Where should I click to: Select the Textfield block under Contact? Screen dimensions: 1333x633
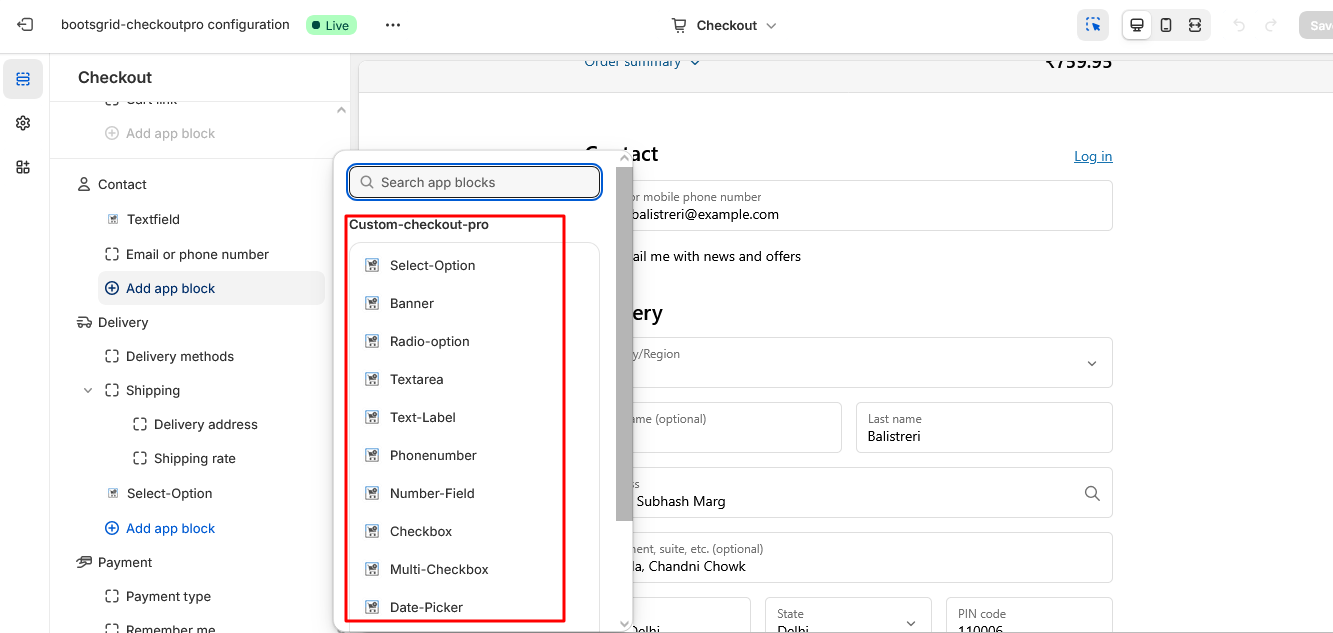point(153,219)
